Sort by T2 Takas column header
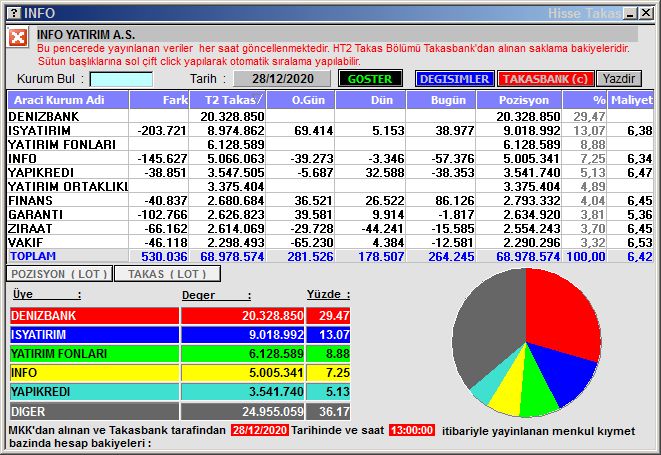The height and width of the screenshot is (455, 661). coord(228,100)
